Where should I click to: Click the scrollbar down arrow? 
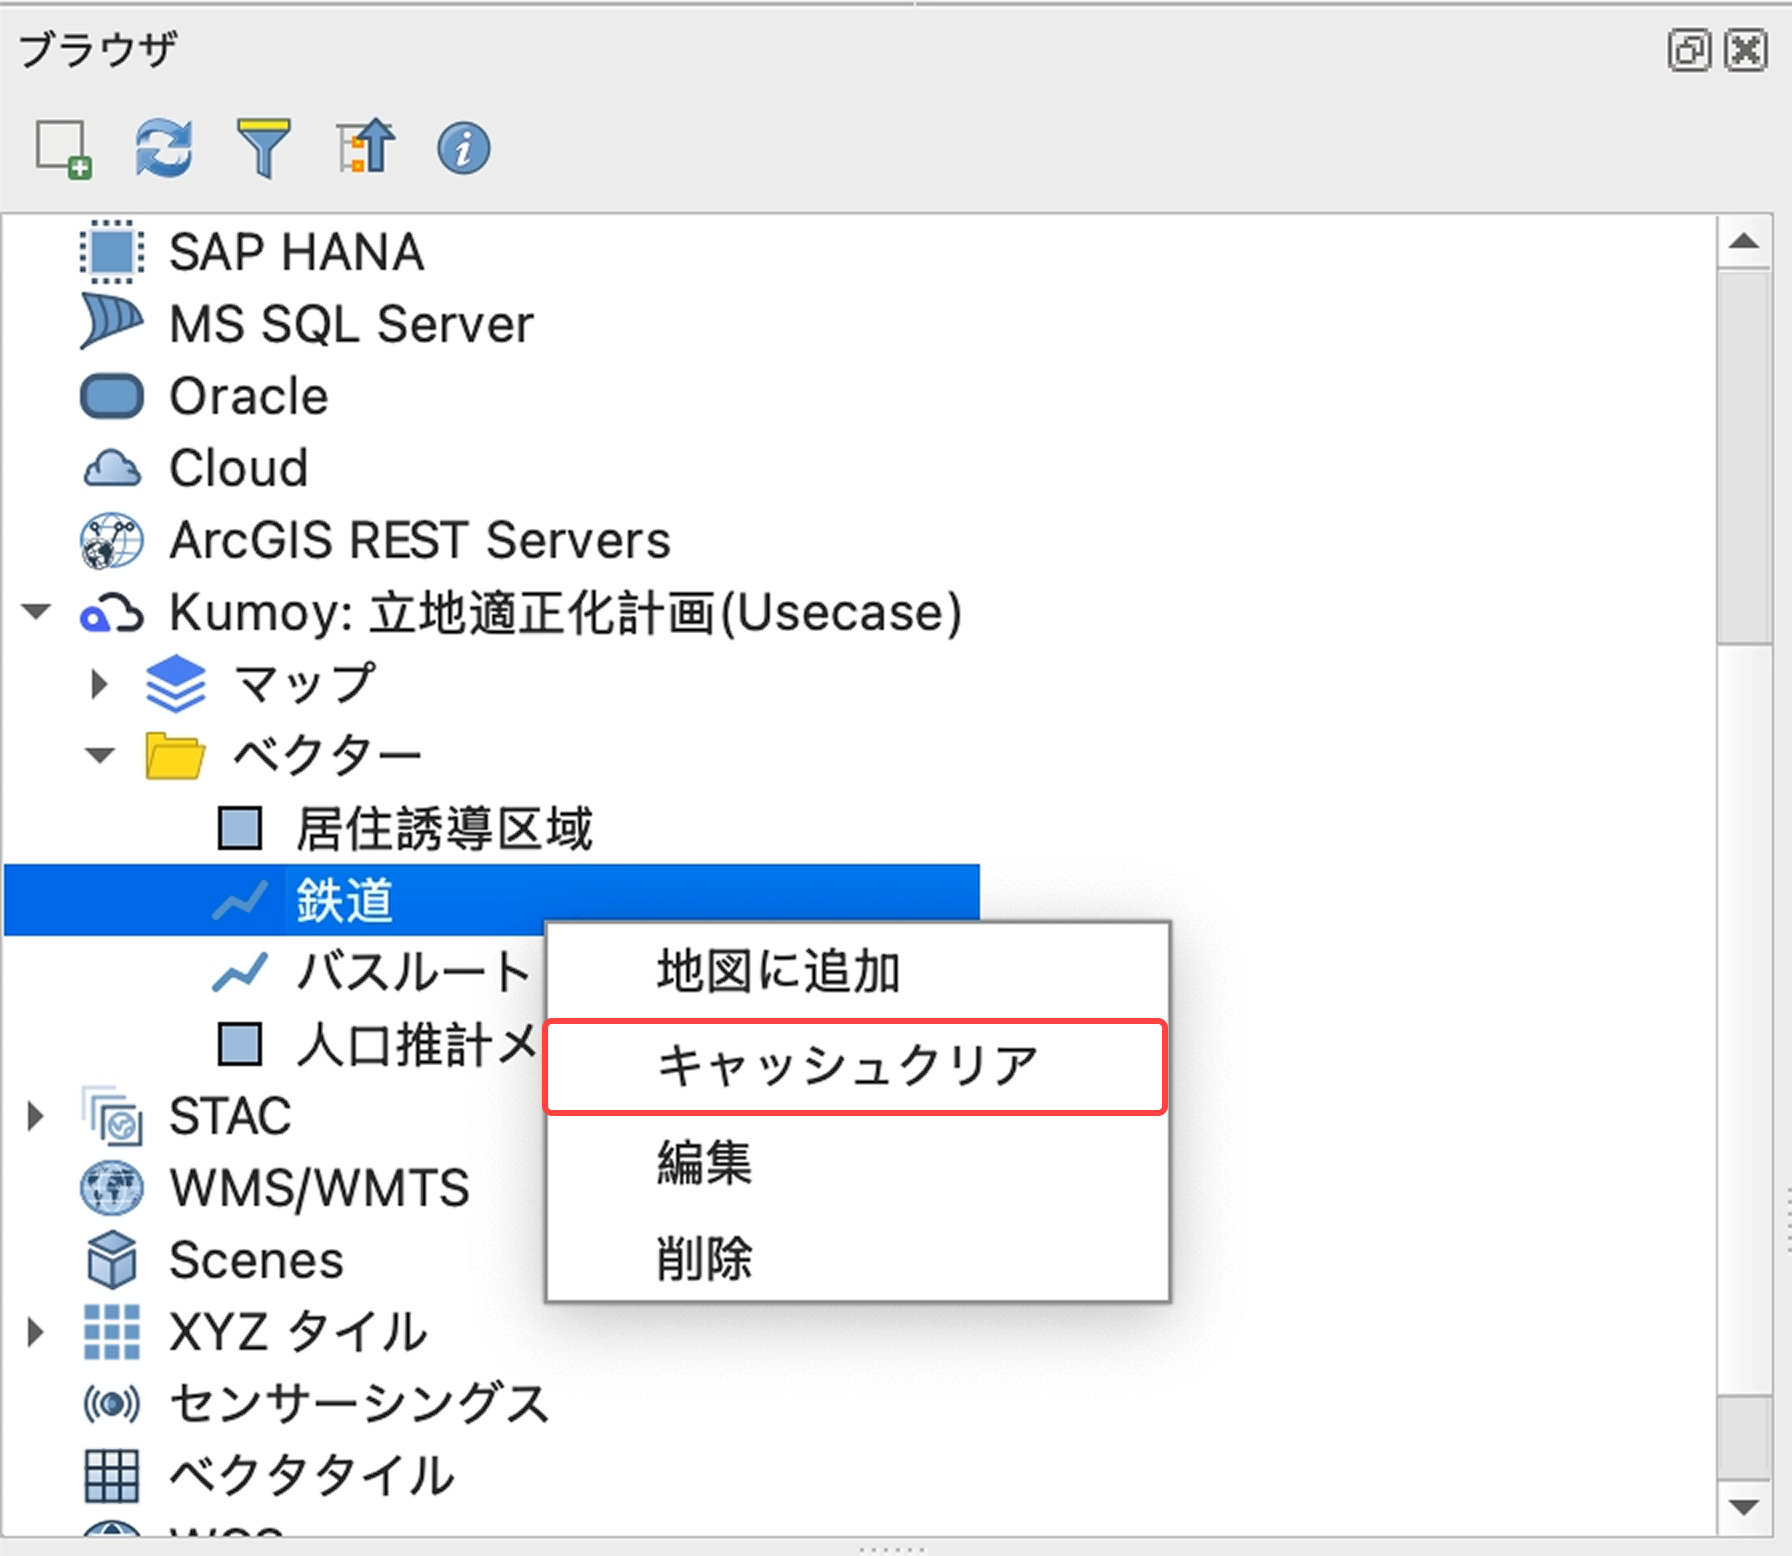(1744, 1507)
